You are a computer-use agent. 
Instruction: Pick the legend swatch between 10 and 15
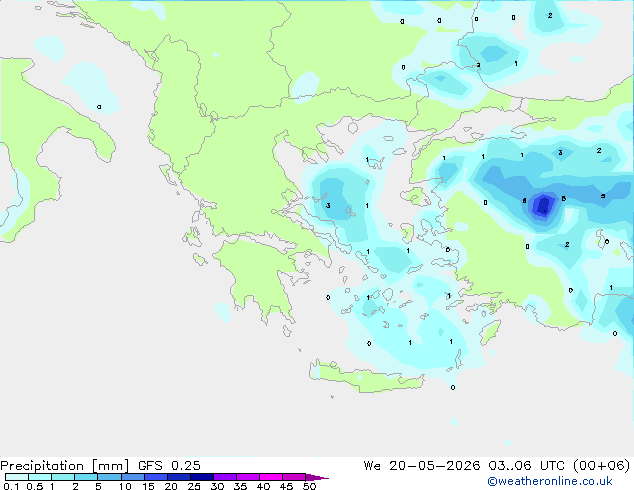(x=132, y=477)
